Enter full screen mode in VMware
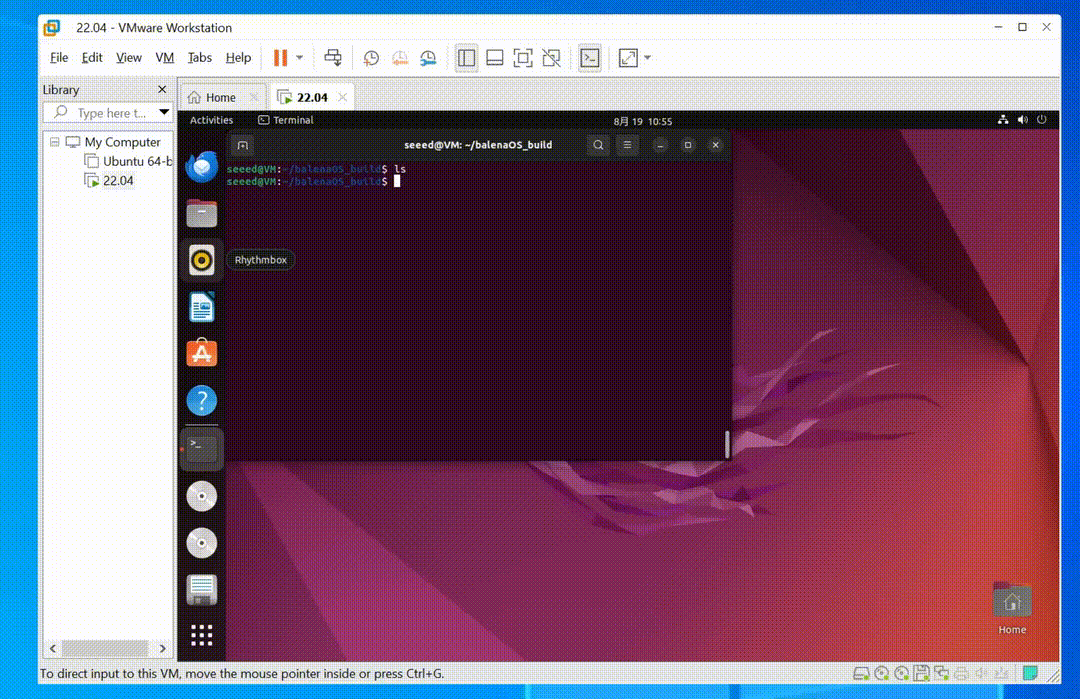The width and height of the screenshot is (1080, 699). [x=522, y=58]
